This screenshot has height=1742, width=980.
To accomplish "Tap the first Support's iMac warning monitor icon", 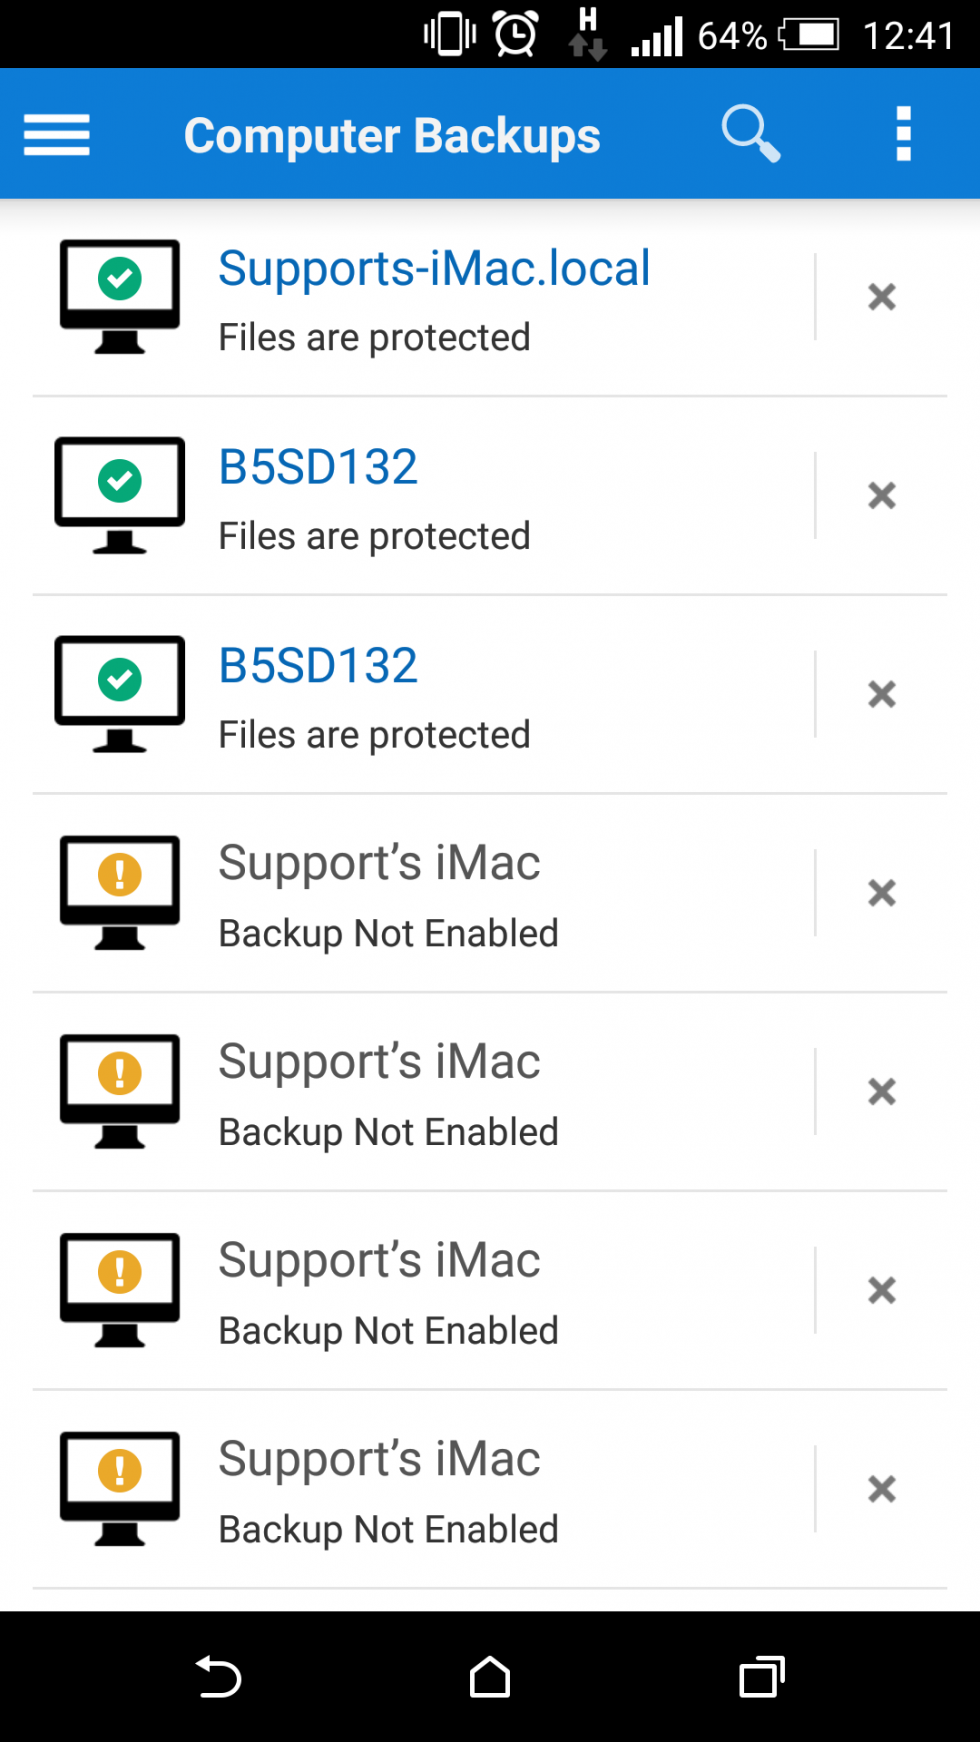I will (120, 893).
